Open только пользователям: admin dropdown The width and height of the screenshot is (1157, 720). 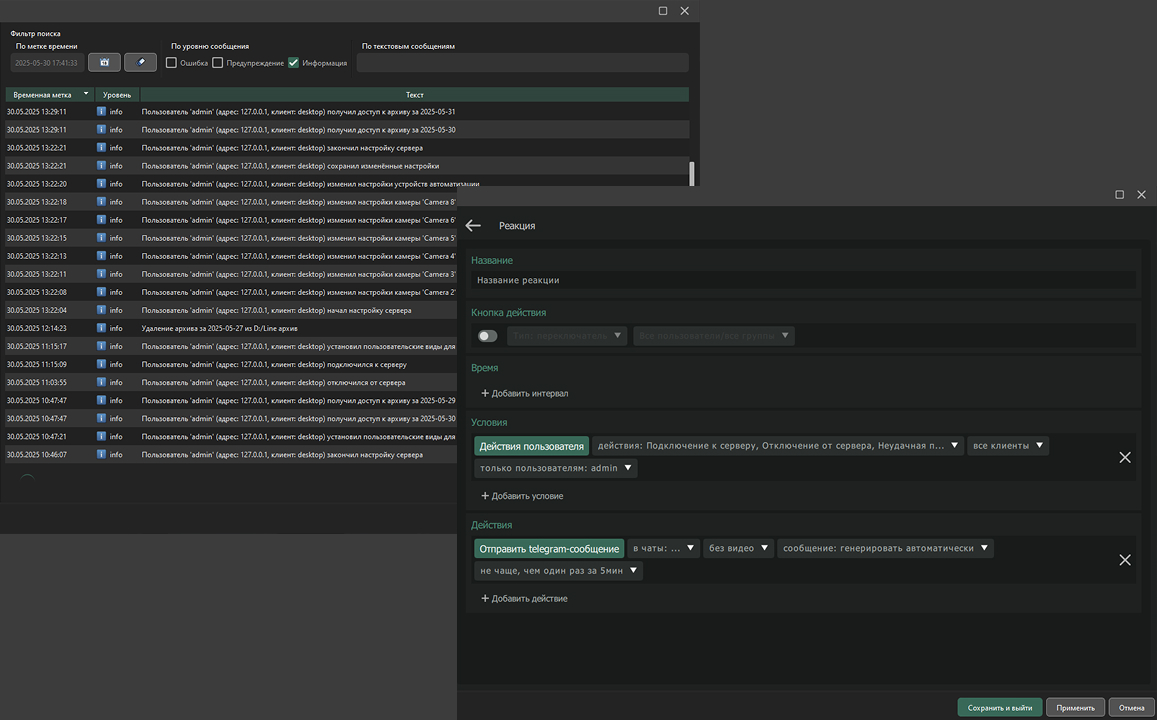556,468
